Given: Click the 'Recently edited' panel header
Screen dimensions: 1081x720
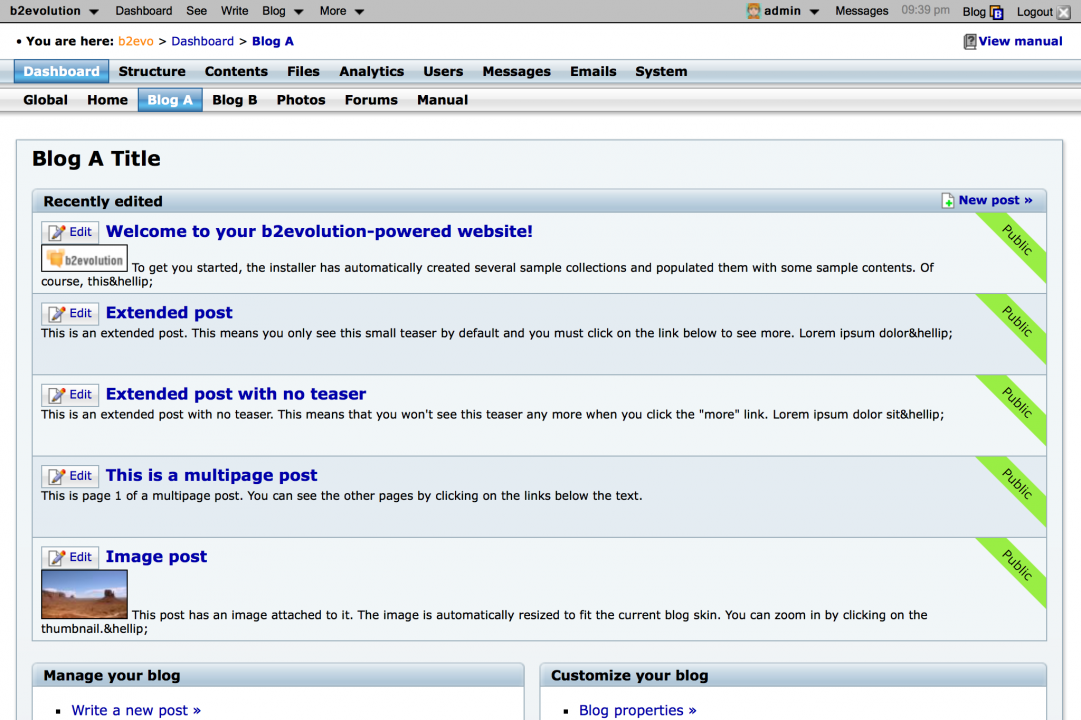Looking at the screenshot, I should [x=539, y=201].
